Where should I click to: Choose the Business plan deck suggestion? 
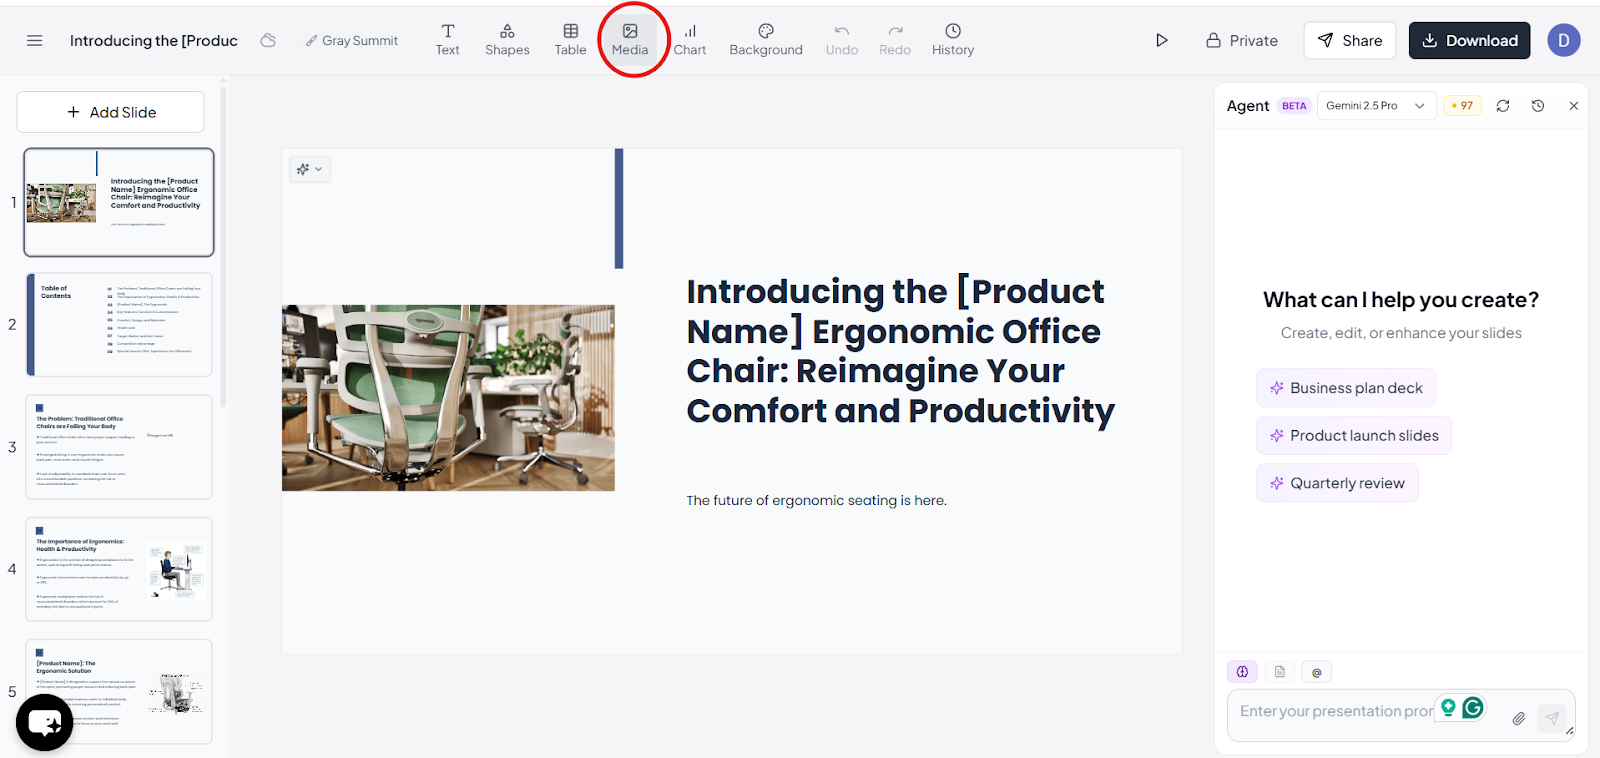[x=1346, y=388]
